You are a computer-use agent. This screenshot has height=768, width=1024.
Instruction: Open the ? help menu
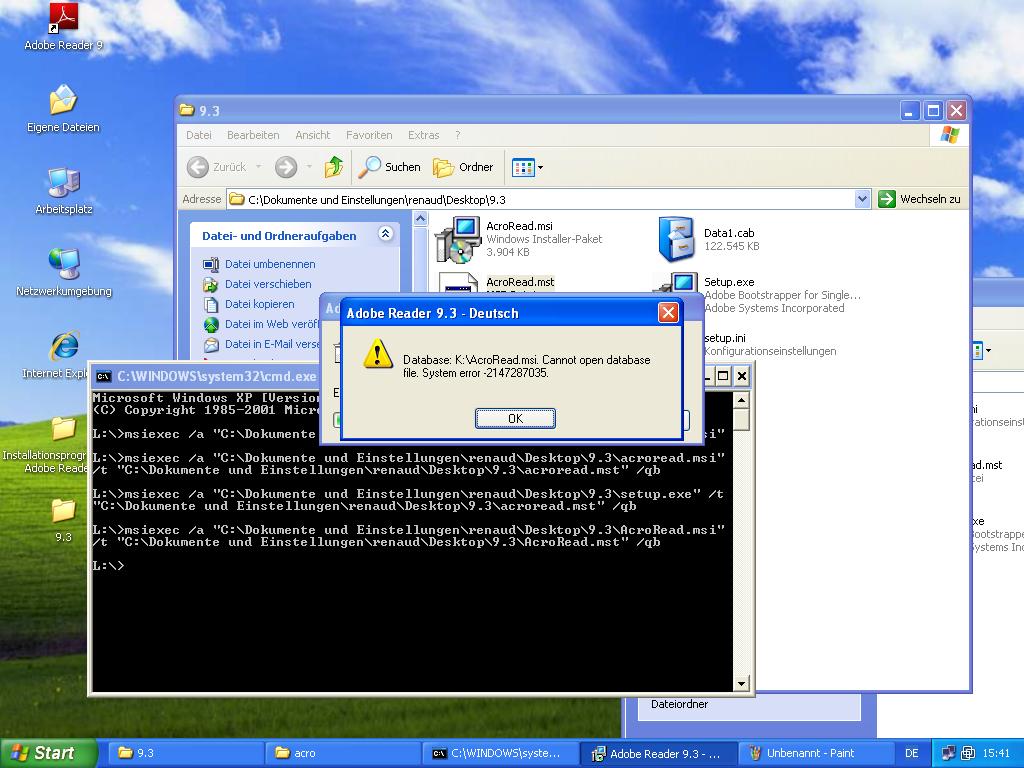(x=458, y=135)
